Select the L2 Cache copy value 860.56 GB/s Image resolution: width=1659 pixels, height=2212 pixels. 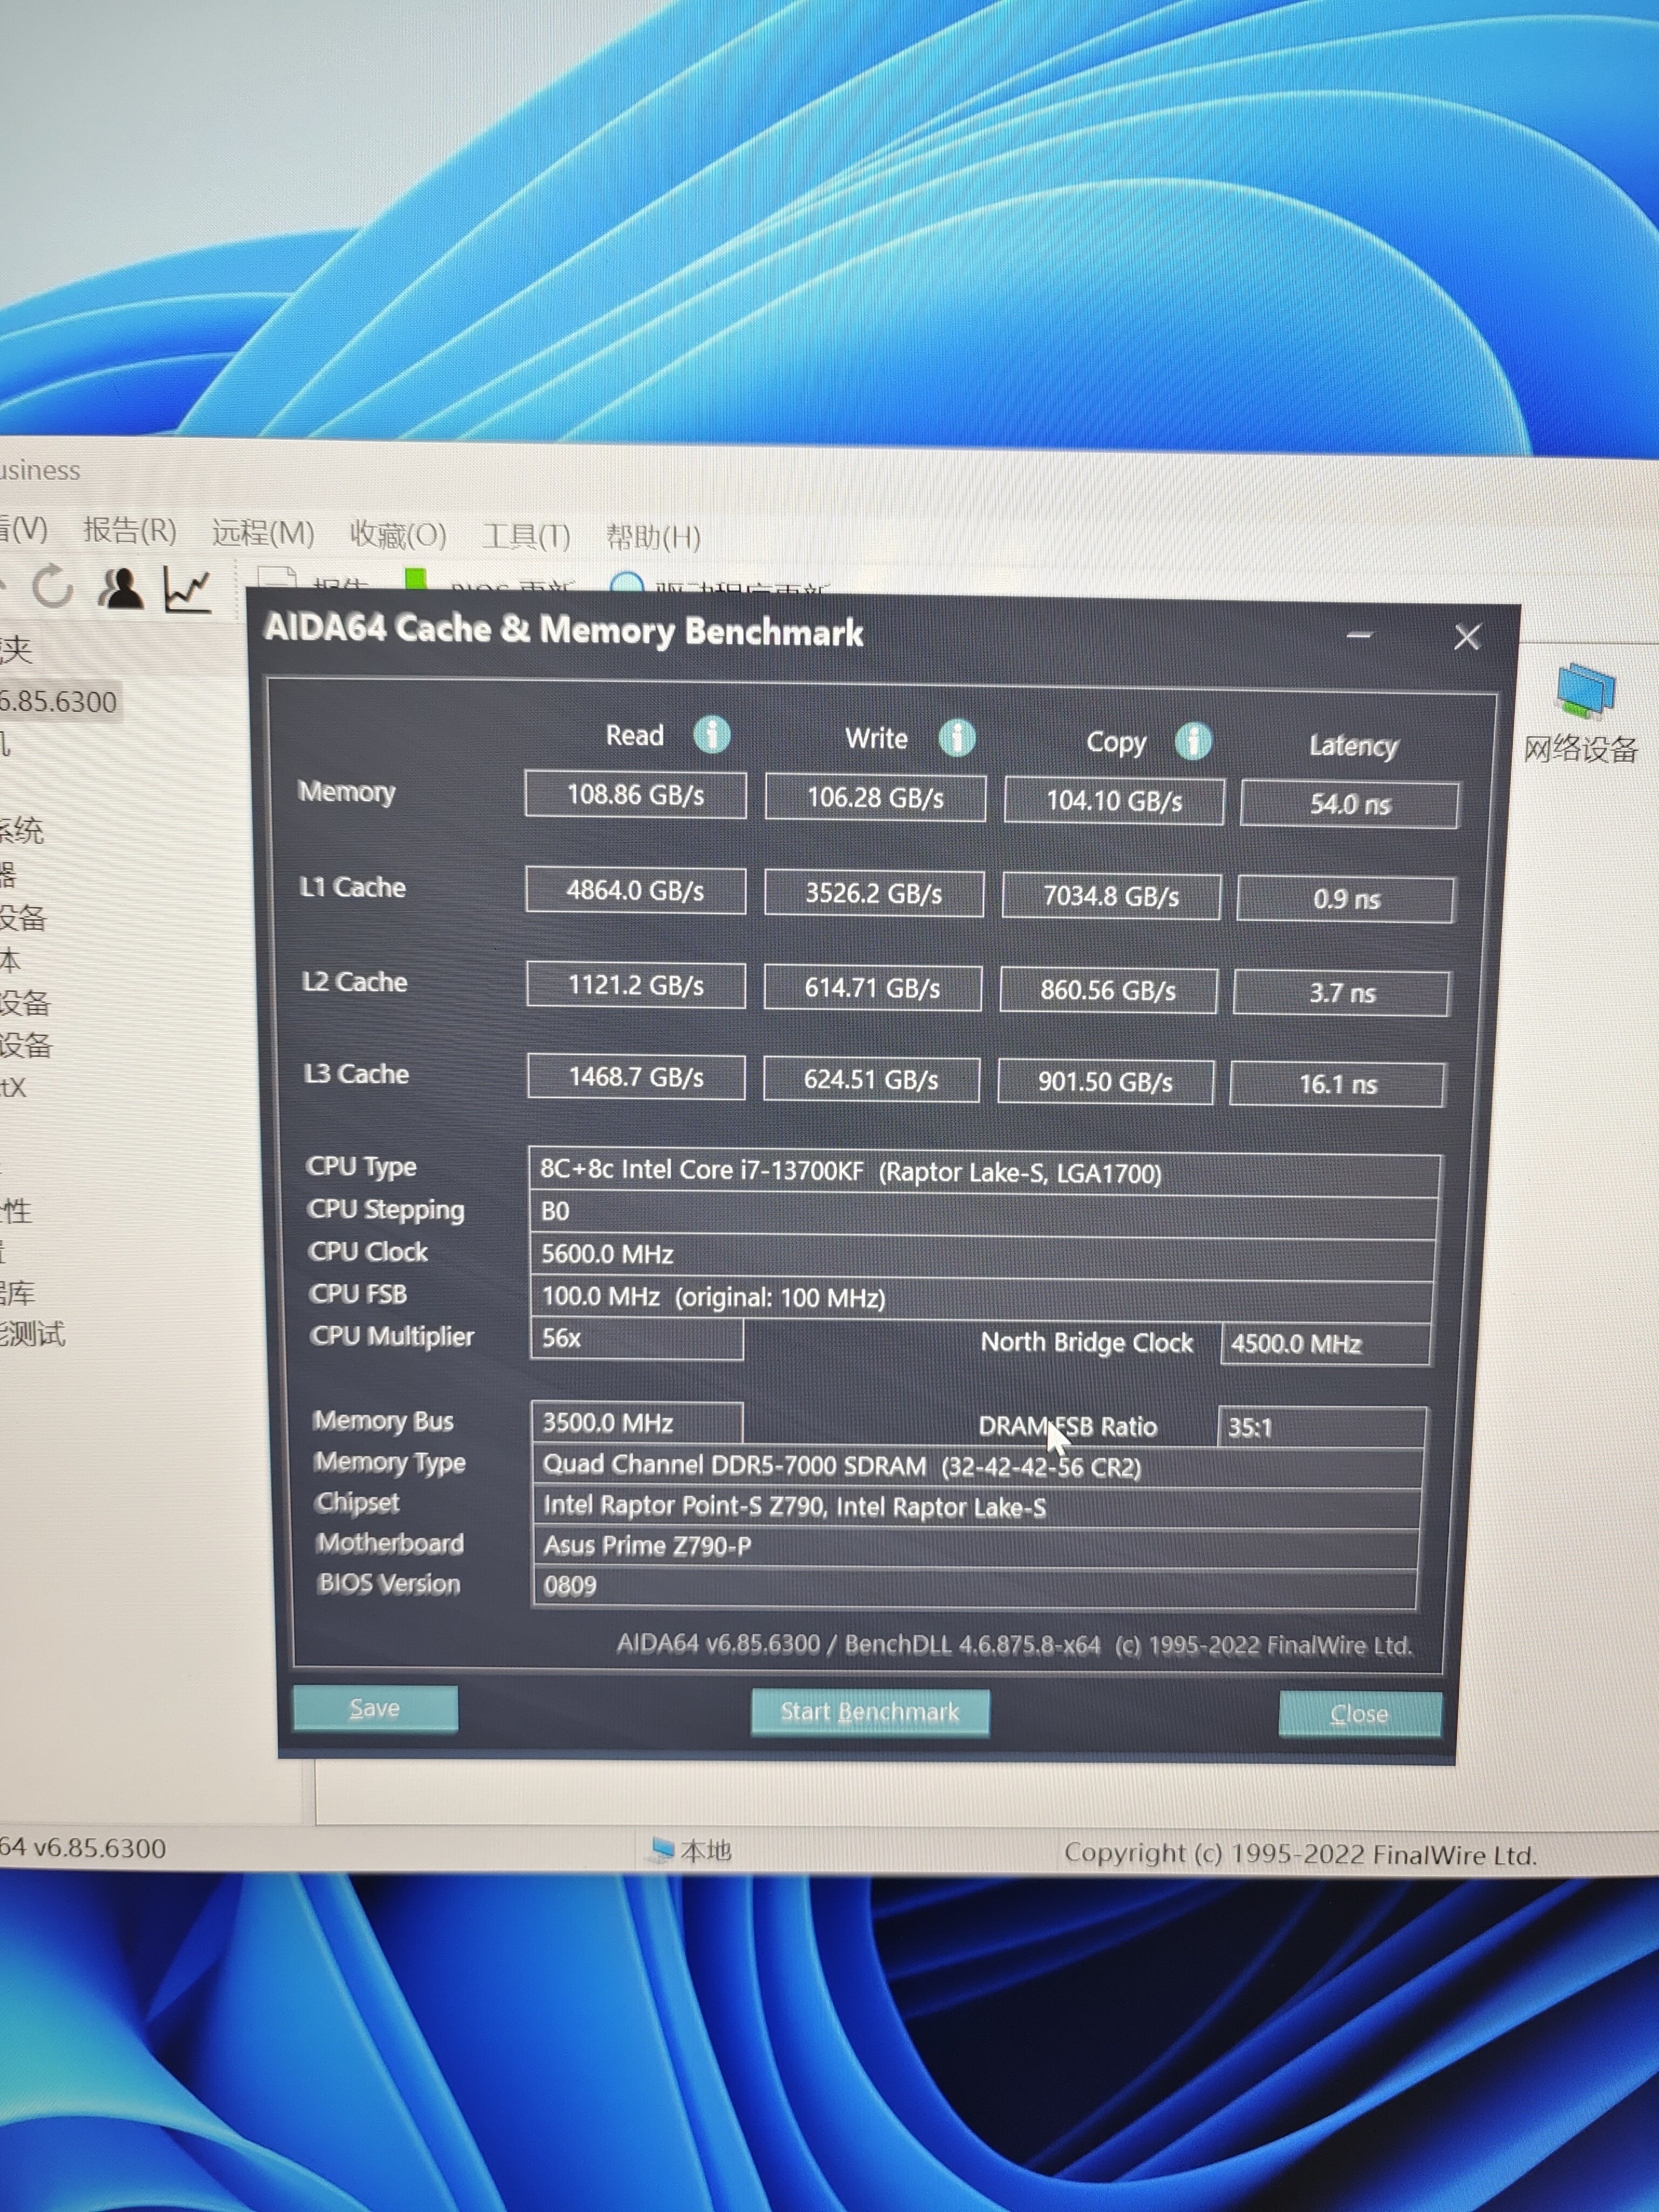click(1108, 990)
